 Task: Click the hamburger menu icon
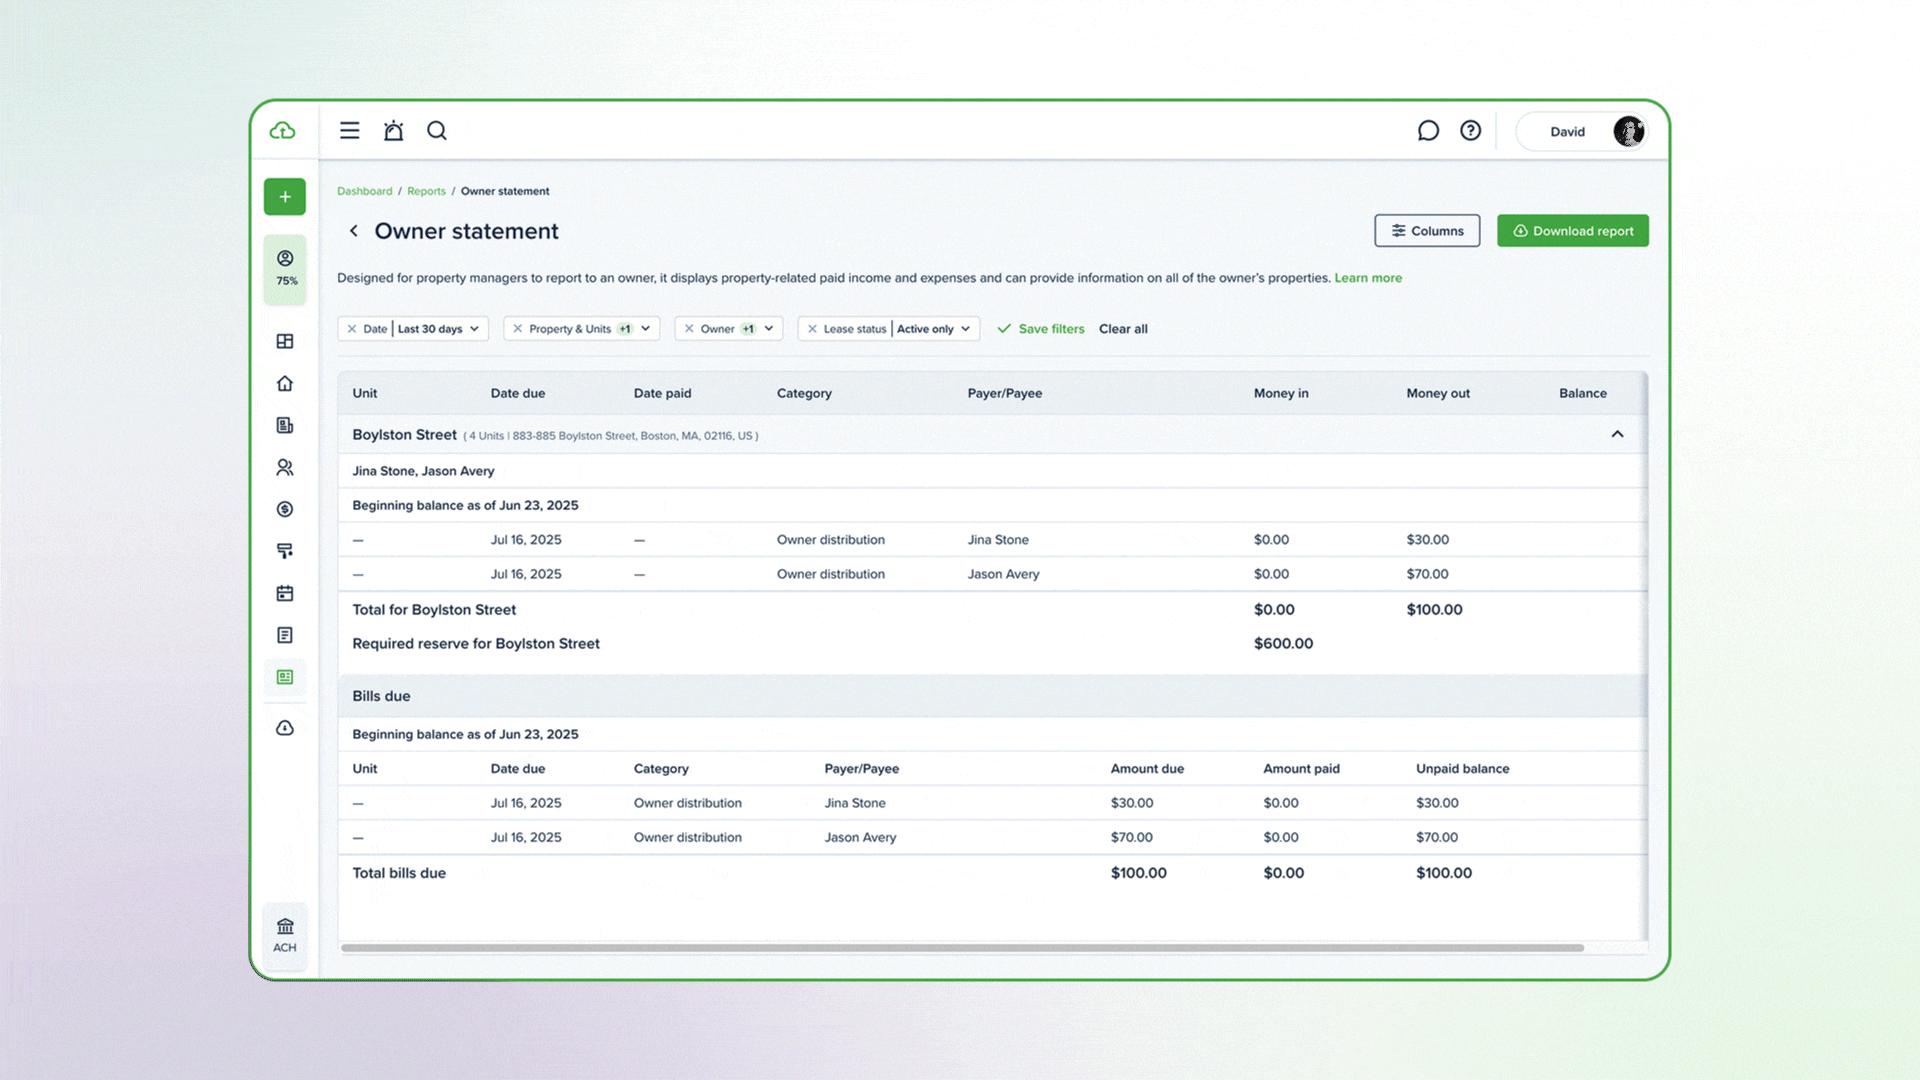pos(349,131)
